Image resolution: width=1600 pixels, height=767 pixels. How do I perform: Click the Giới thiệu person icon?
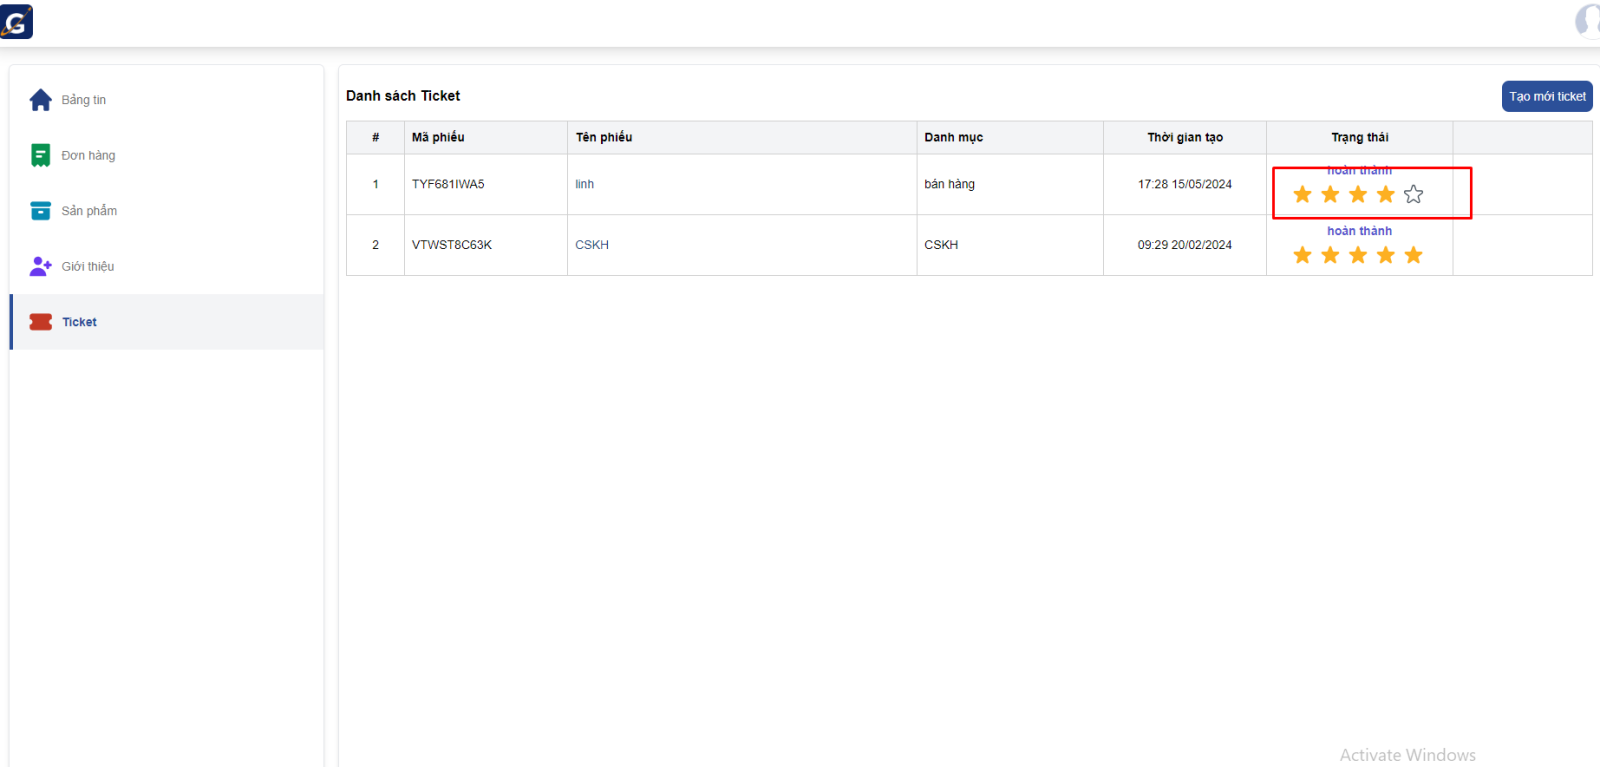[x=40, y=266]
